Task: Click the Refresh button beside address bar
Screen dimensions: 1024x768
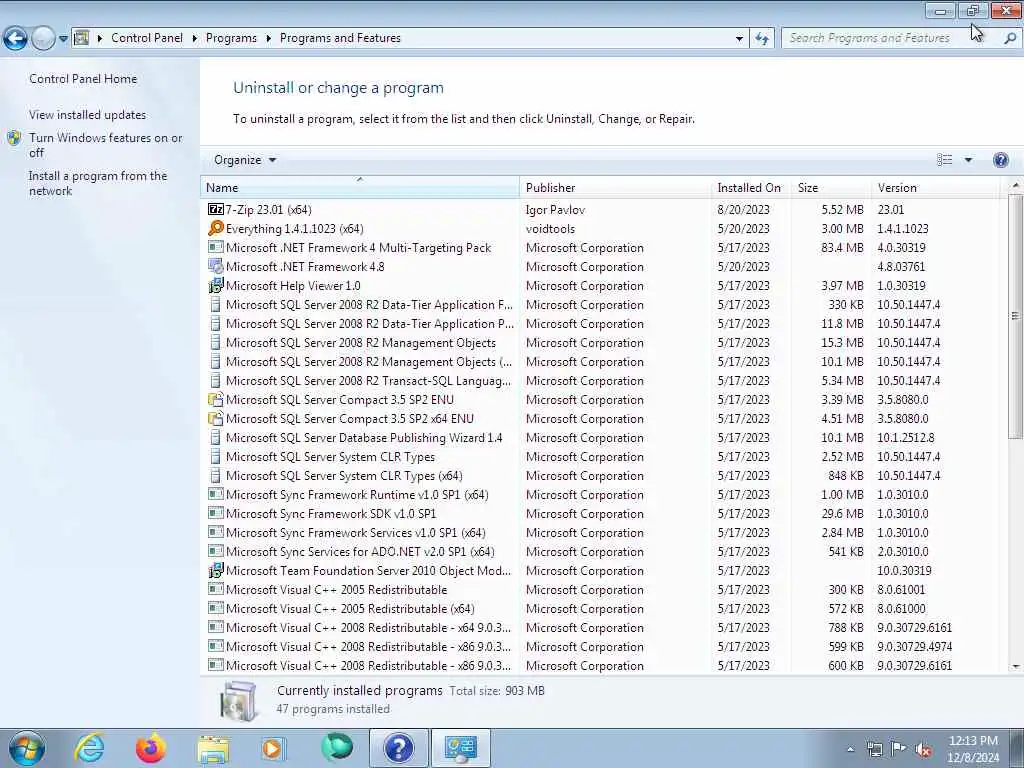Action: (x=762, y=39)
